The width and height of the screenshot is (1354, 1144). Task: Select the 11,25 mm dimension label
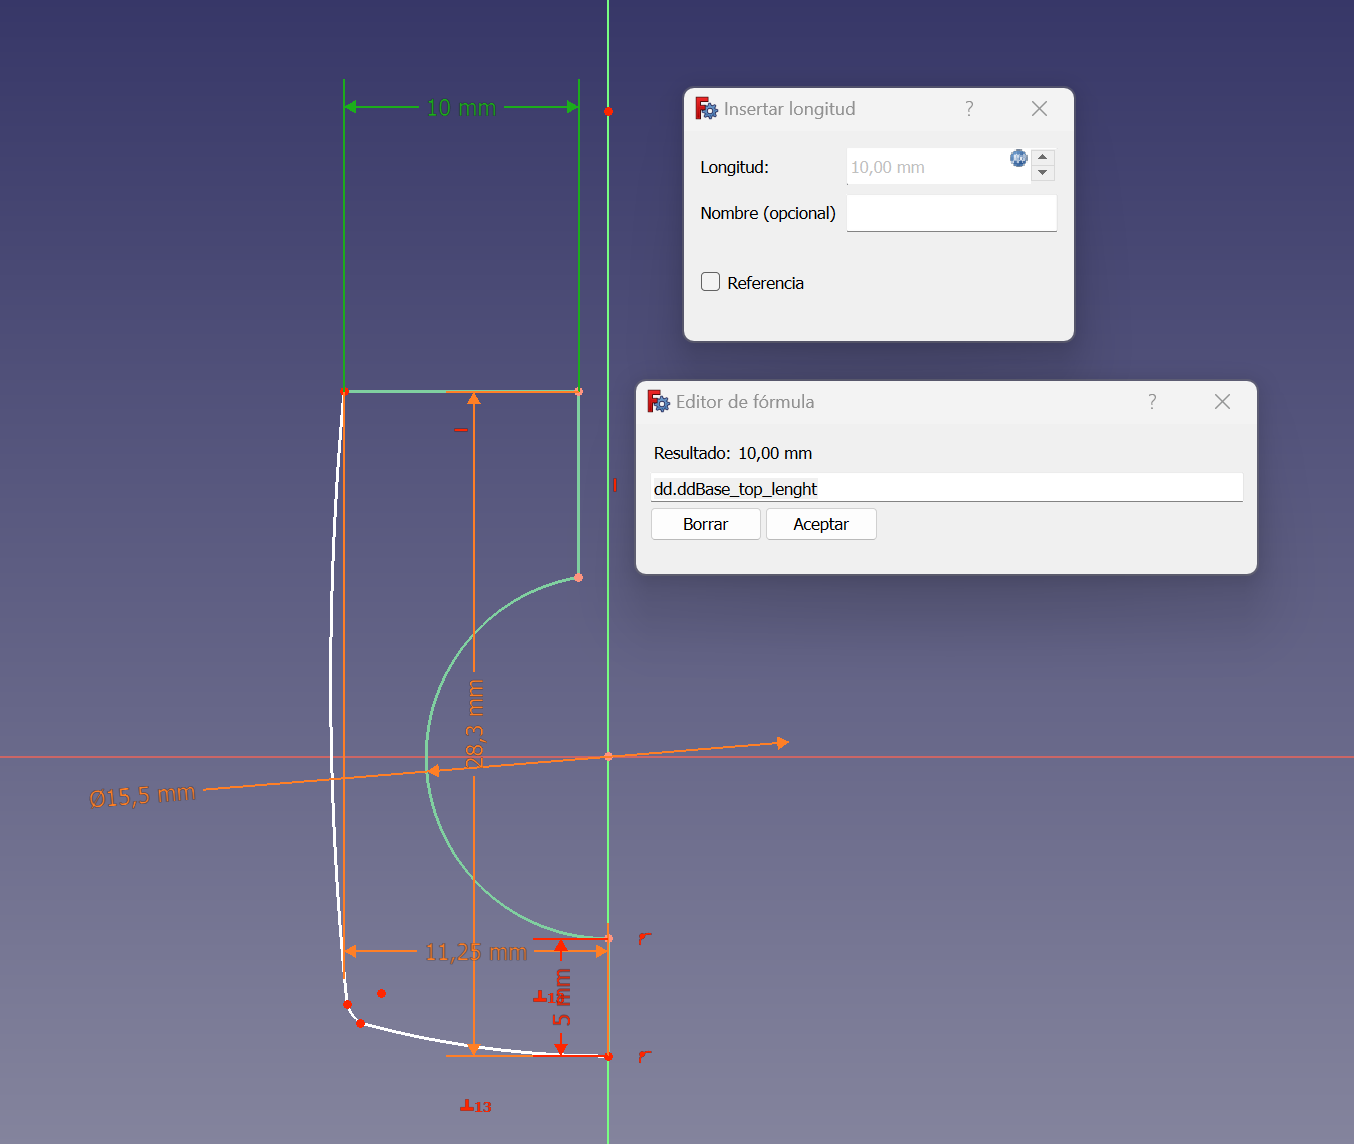tap(475, 952)
